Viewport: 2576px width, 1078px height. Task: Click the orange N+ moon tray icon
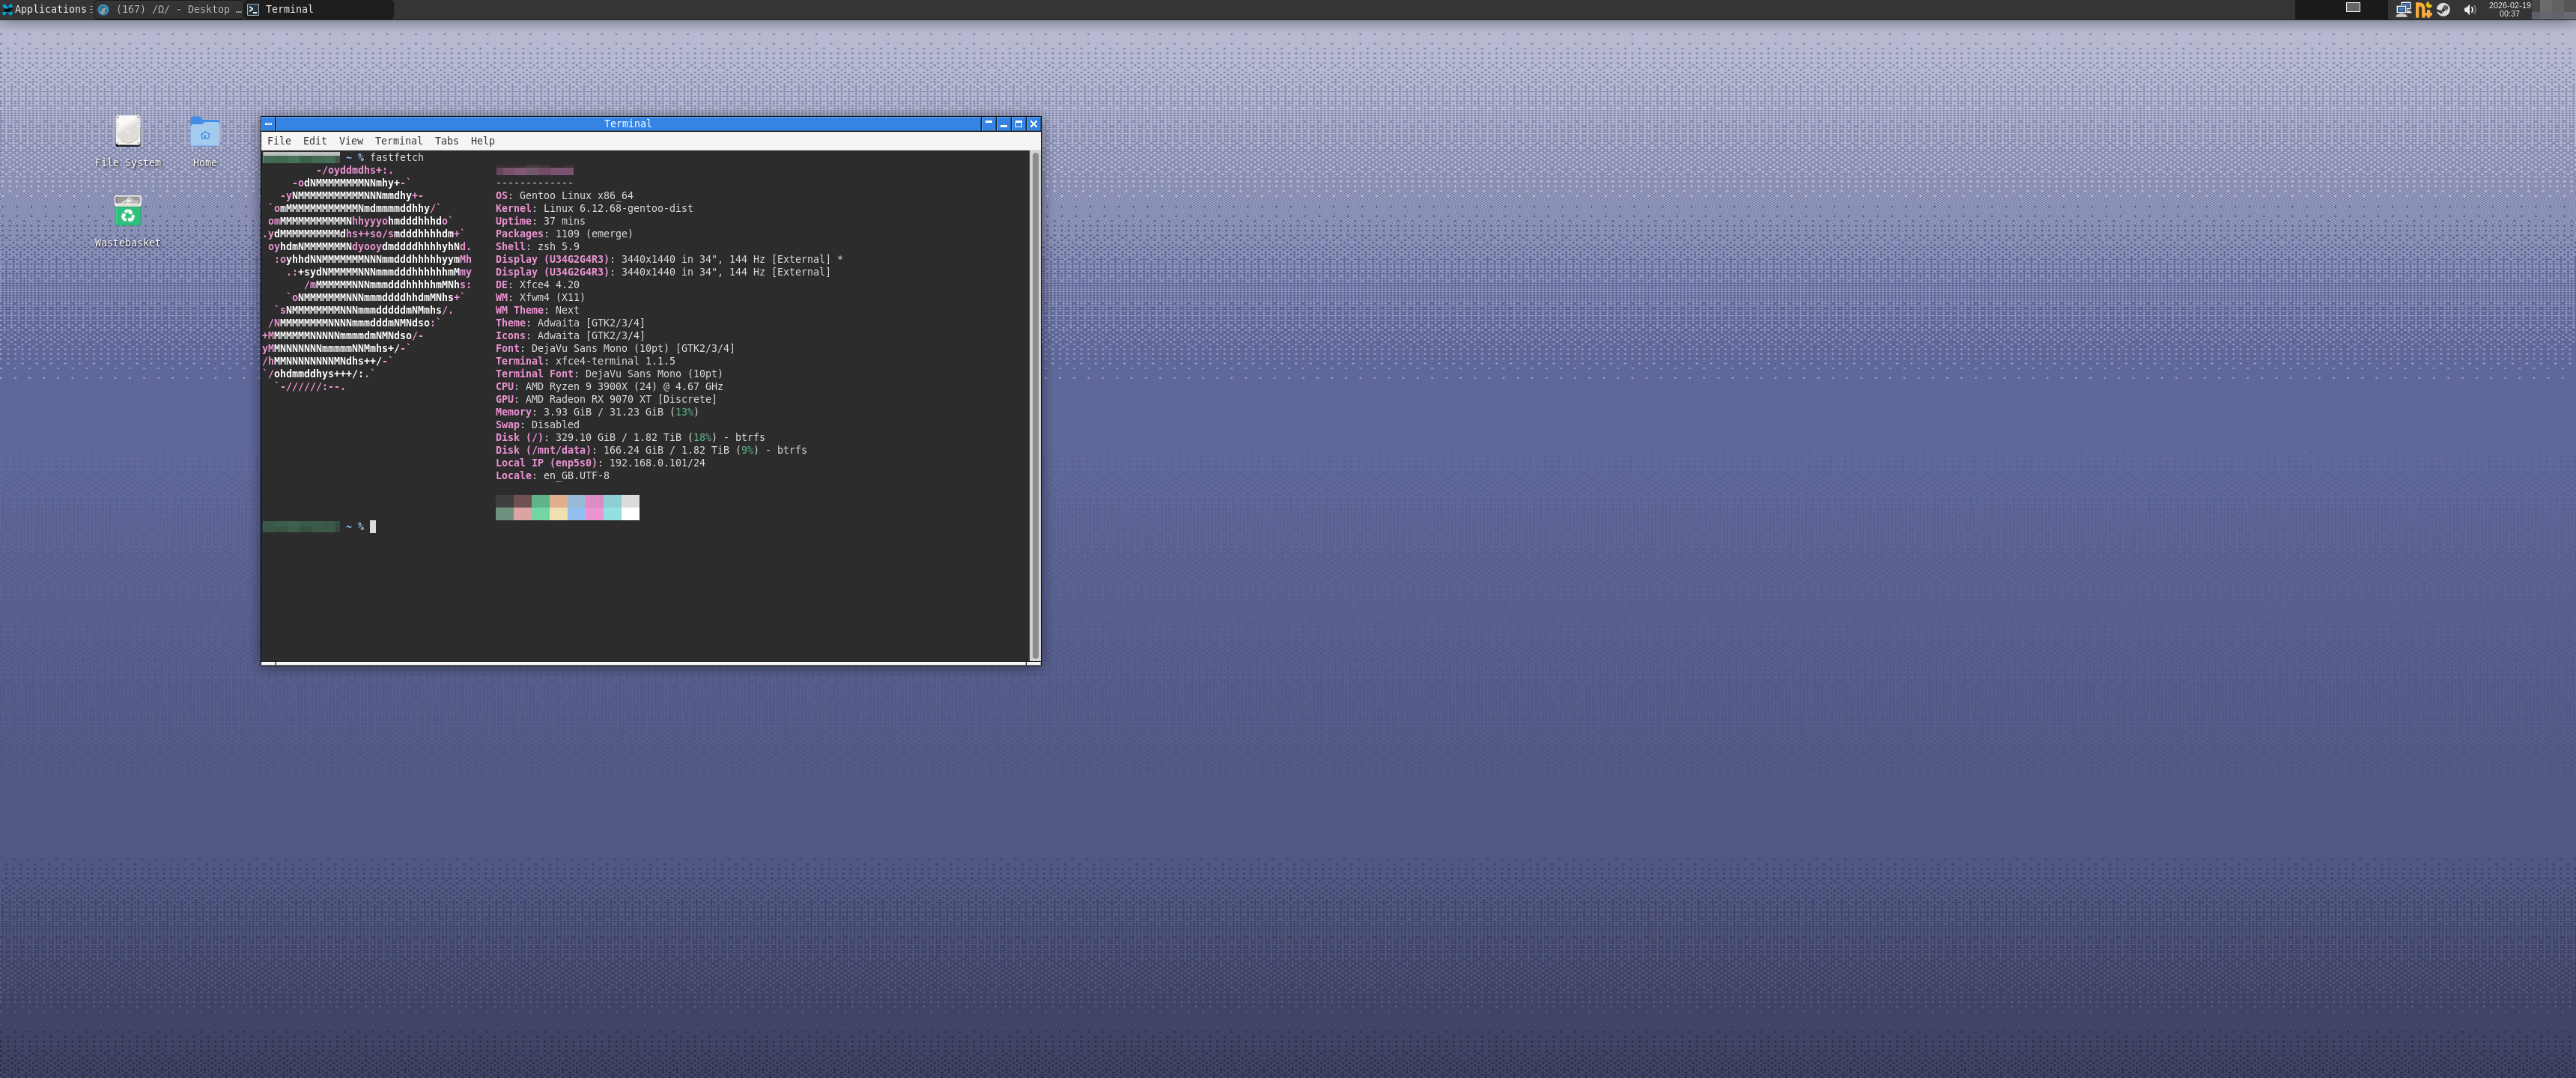(2423, 9)
